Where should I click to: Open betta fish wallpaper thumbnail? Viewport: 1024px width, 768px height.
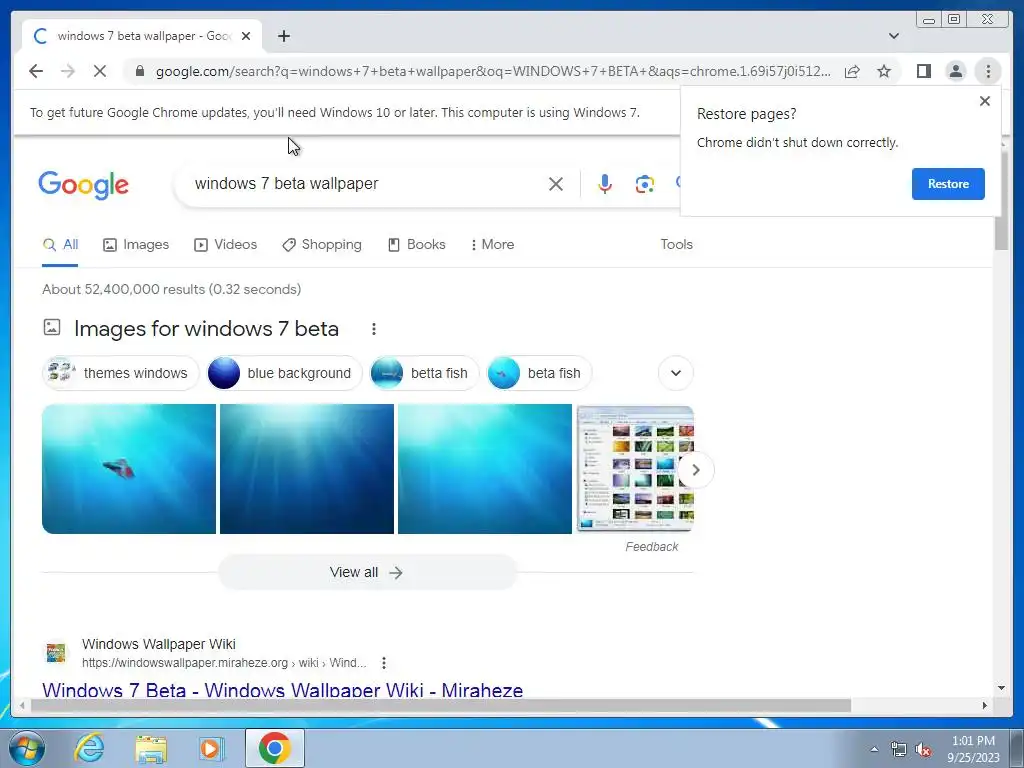(x=129, y=469)
